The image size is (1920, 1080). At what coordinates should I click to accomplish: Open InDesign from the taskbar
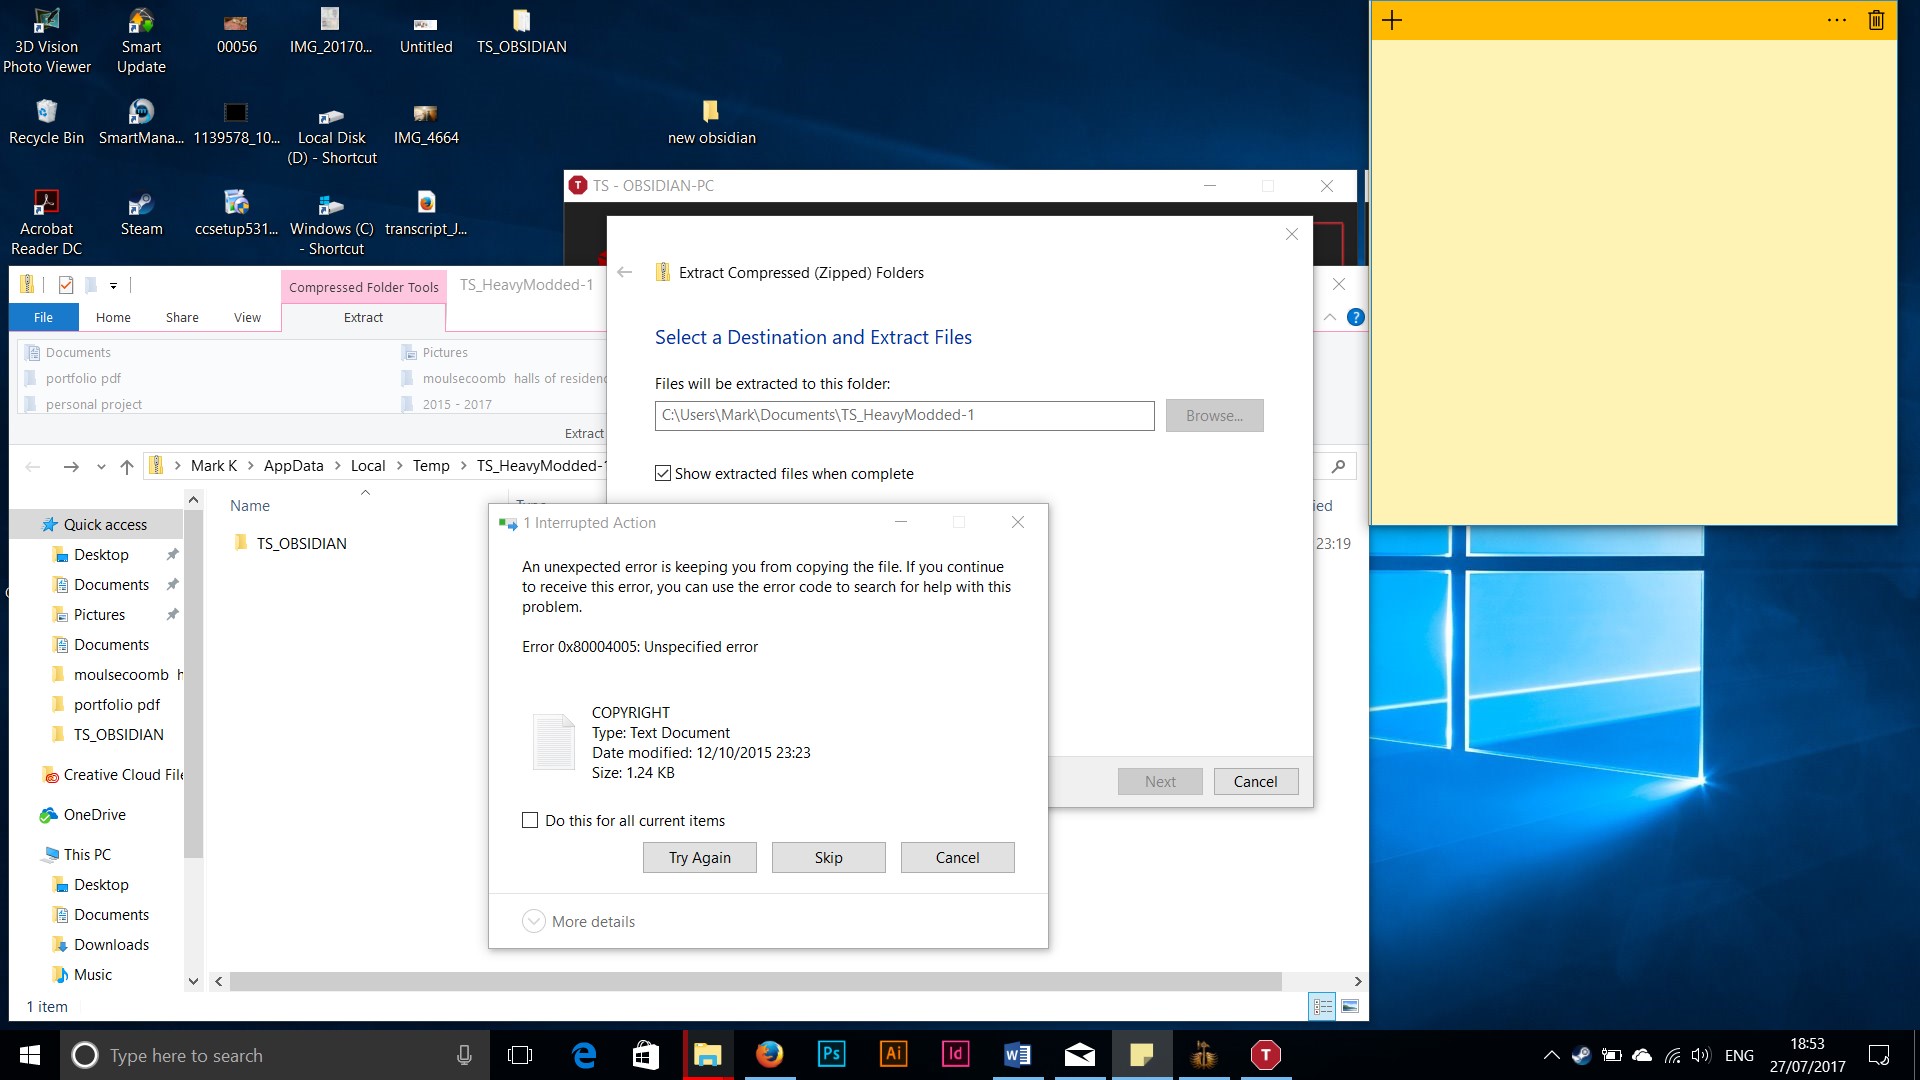[x=955, y=1054]
